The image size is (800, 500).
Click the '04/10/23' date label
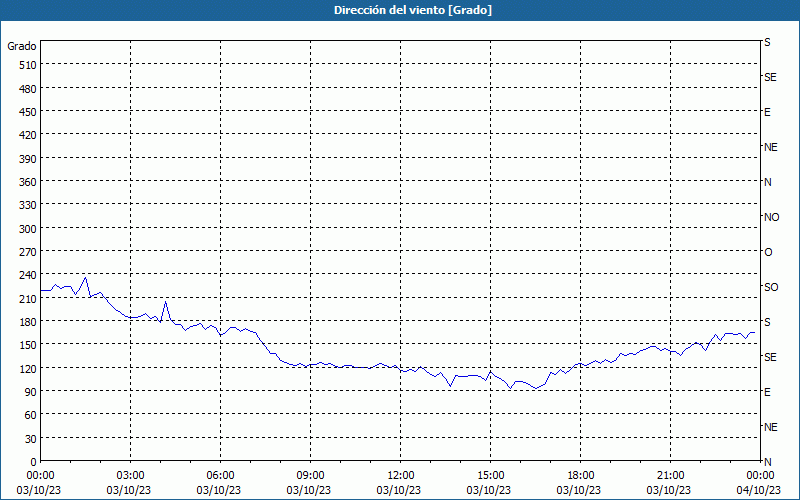tap(759, 490)
